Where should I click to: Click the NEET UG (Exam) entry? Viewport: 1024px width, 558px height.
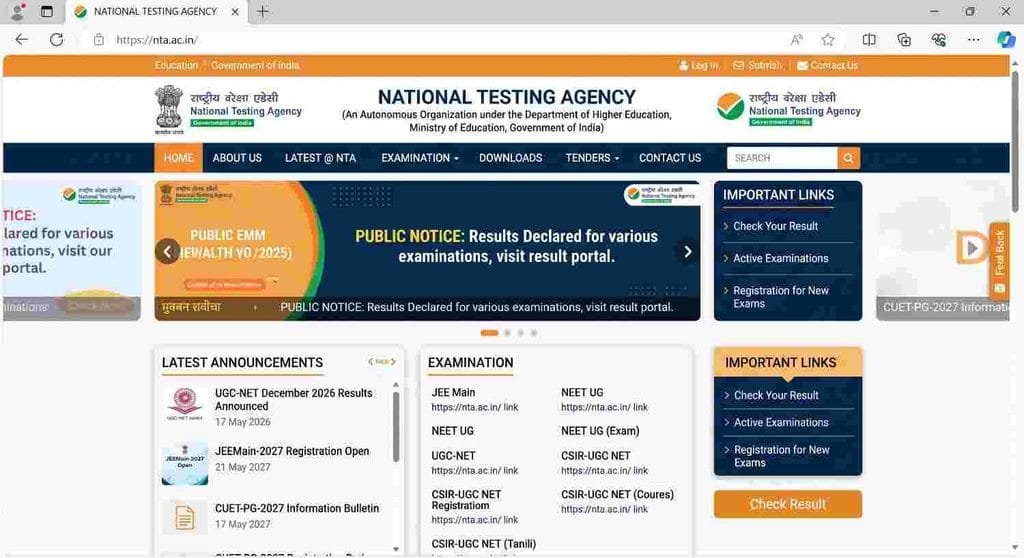(600, 431)
